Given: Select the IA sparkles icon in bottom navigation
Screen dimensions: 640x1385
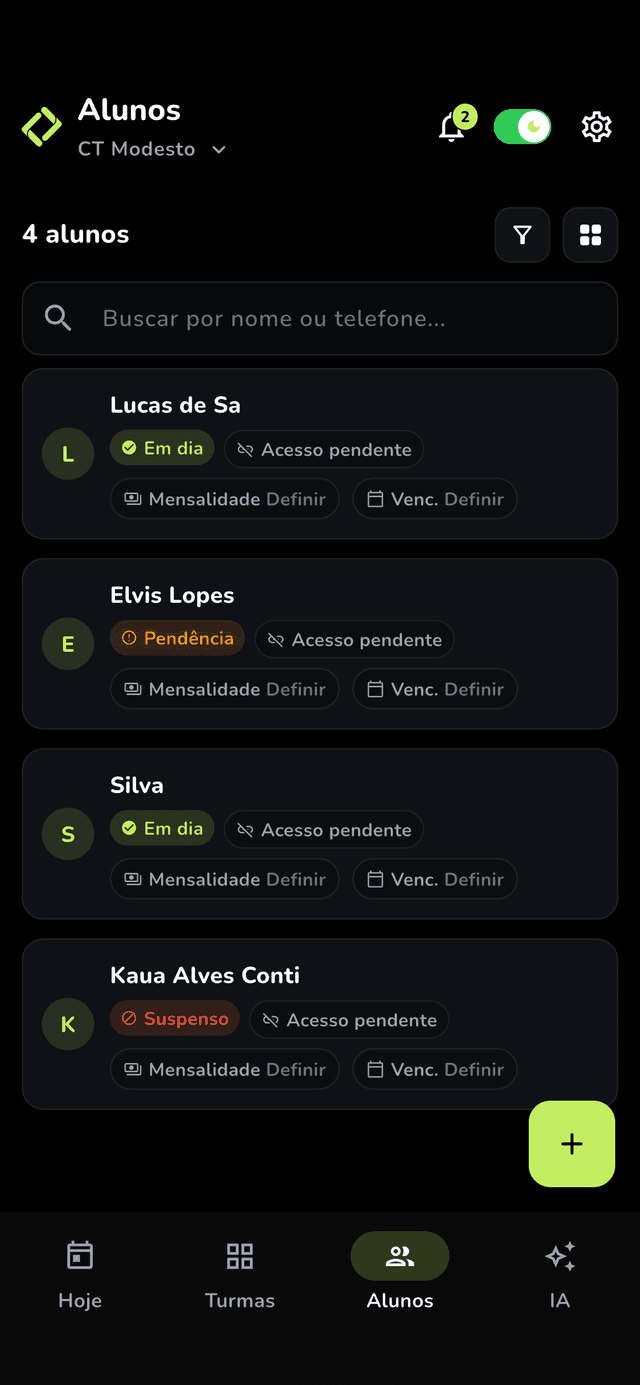Looking at the screenshot, I should pyautogui.click(x=560, y=1256).
